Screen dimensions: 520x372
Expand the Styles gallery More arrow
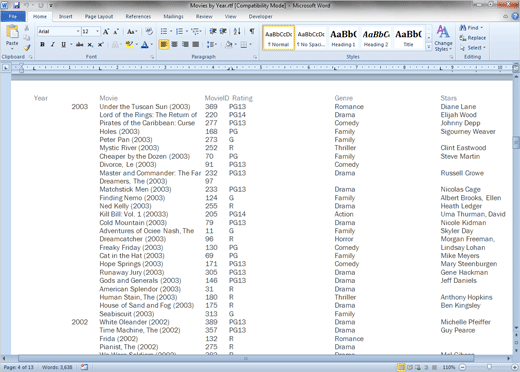(429, 47)
